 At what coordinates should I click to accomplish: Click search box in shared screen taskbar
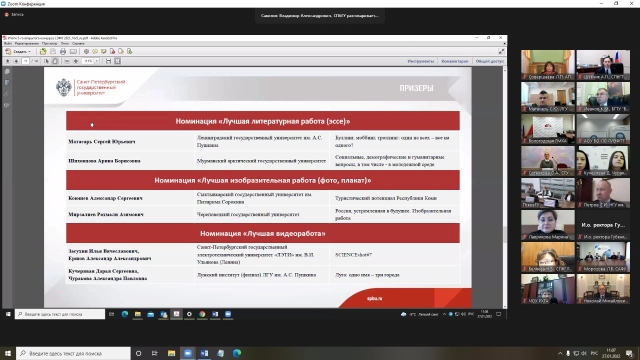60,314
